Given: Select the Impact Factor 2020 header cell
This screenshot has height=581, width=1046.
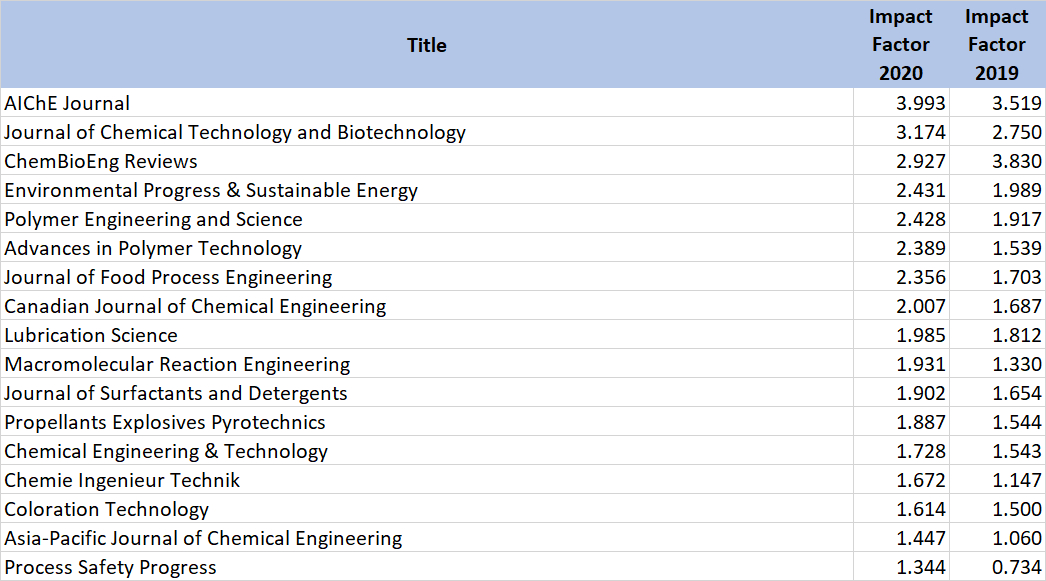Looking at the screenshot, I should point(900,45).
